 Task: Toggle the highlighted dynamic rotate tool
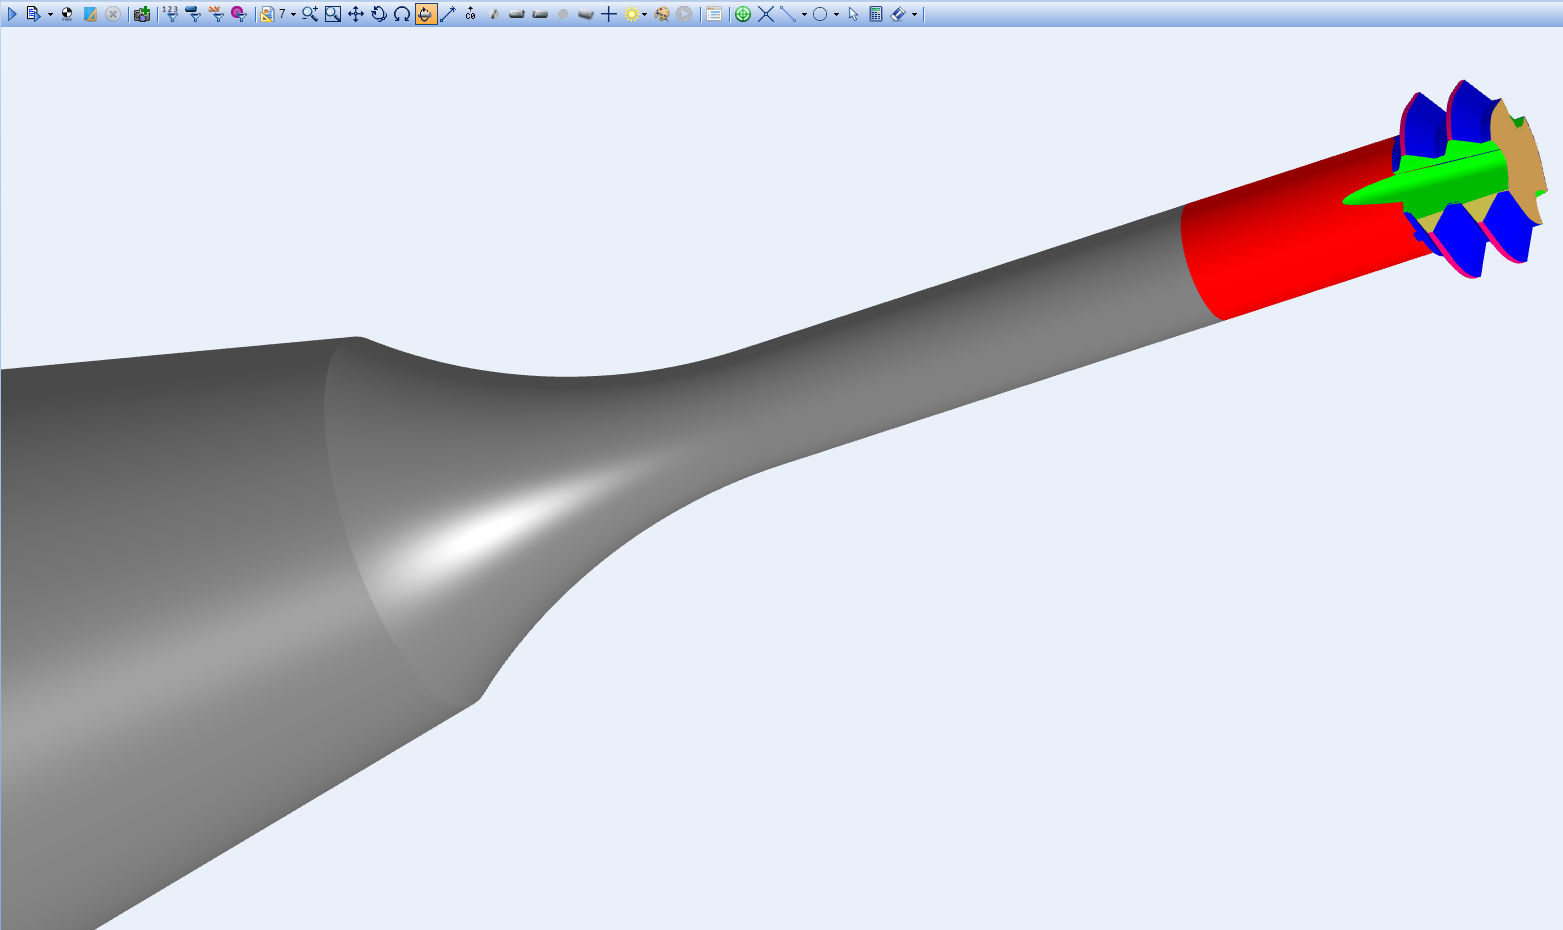(x=425, y=14)
